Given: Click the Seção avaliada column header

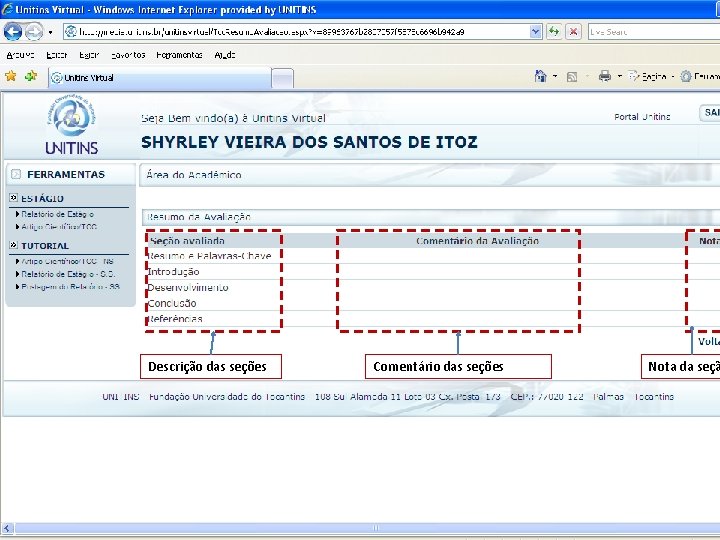Looking at the screenshot, I should click(187, 241).
